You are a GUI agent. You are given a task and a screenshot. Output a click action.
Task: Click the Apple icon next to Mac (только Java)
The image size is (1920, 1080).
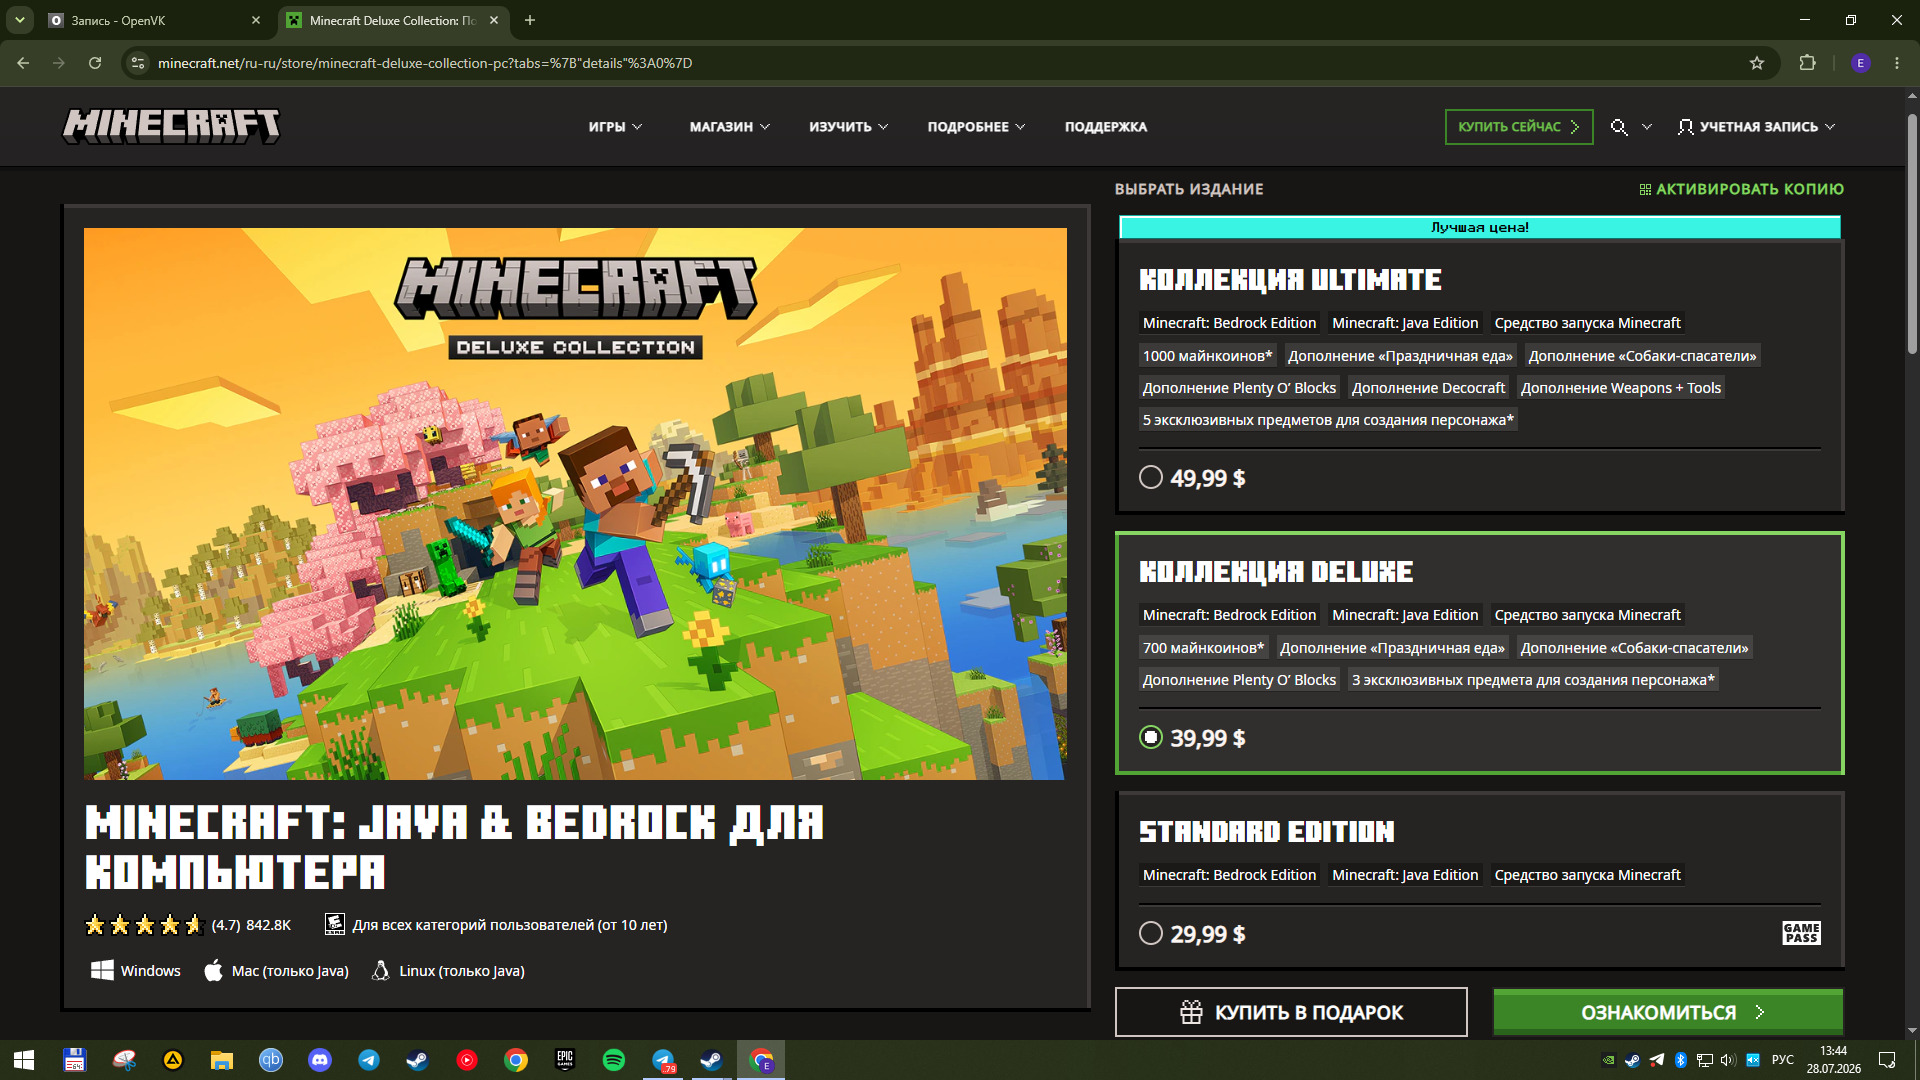(x=213, y=970)
